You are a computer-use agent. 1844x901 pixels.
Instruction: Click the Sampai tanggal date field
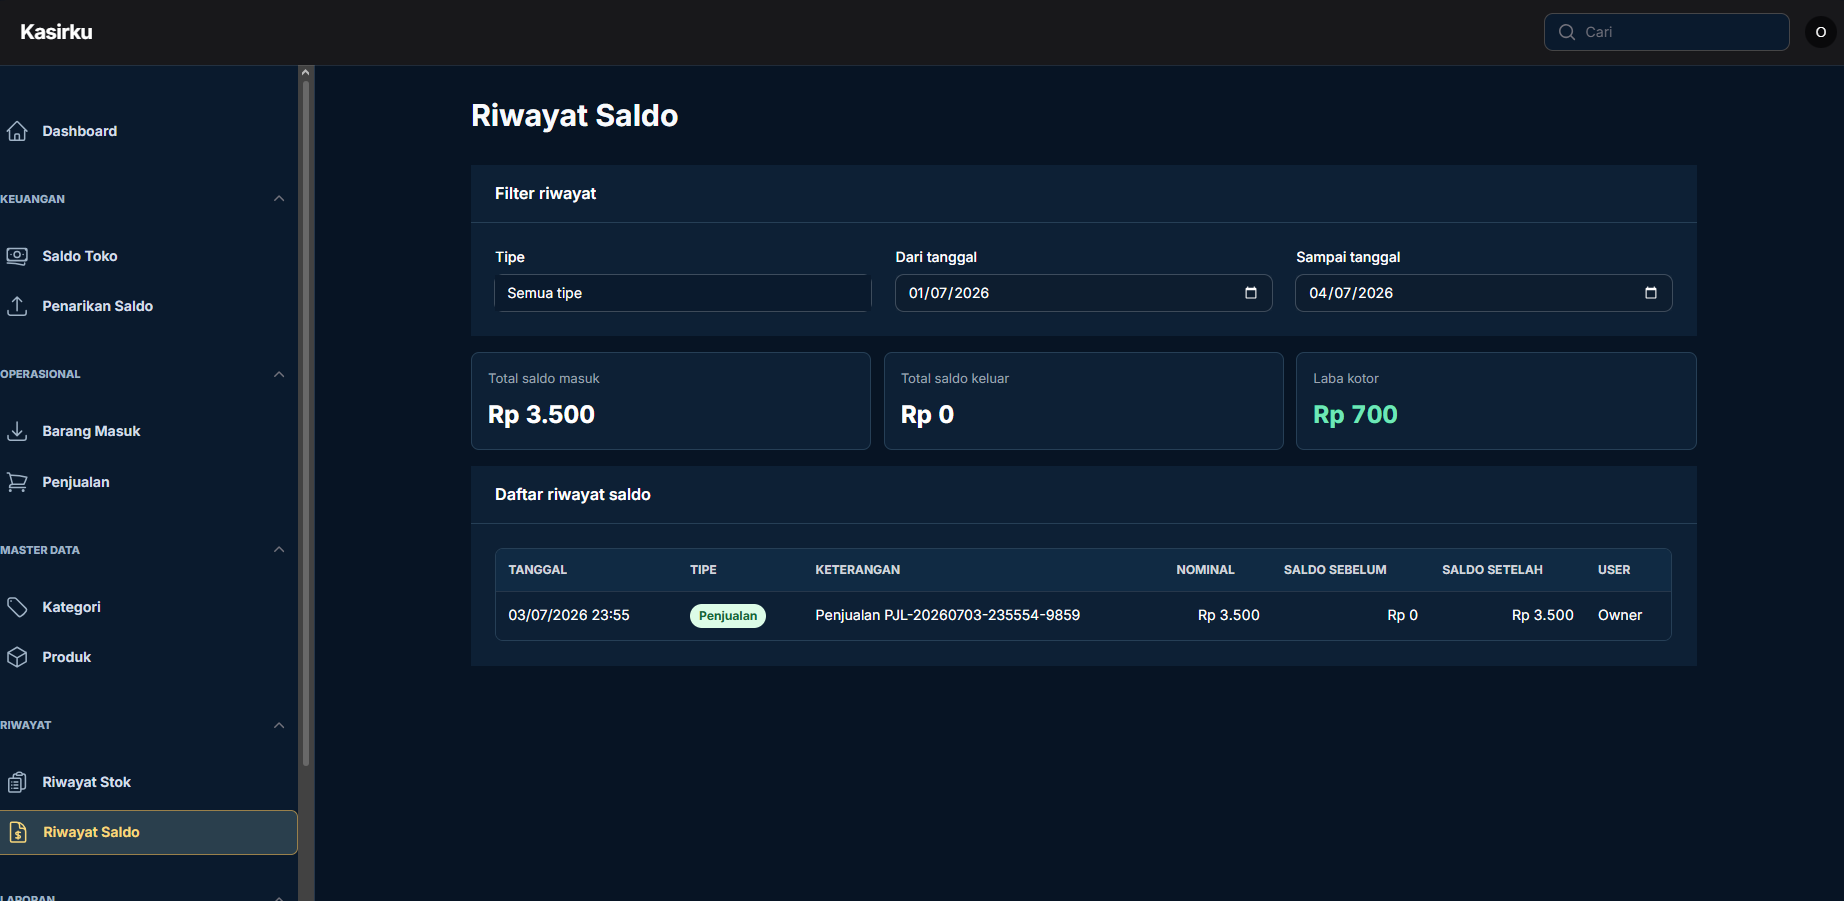coord(1484,293)
